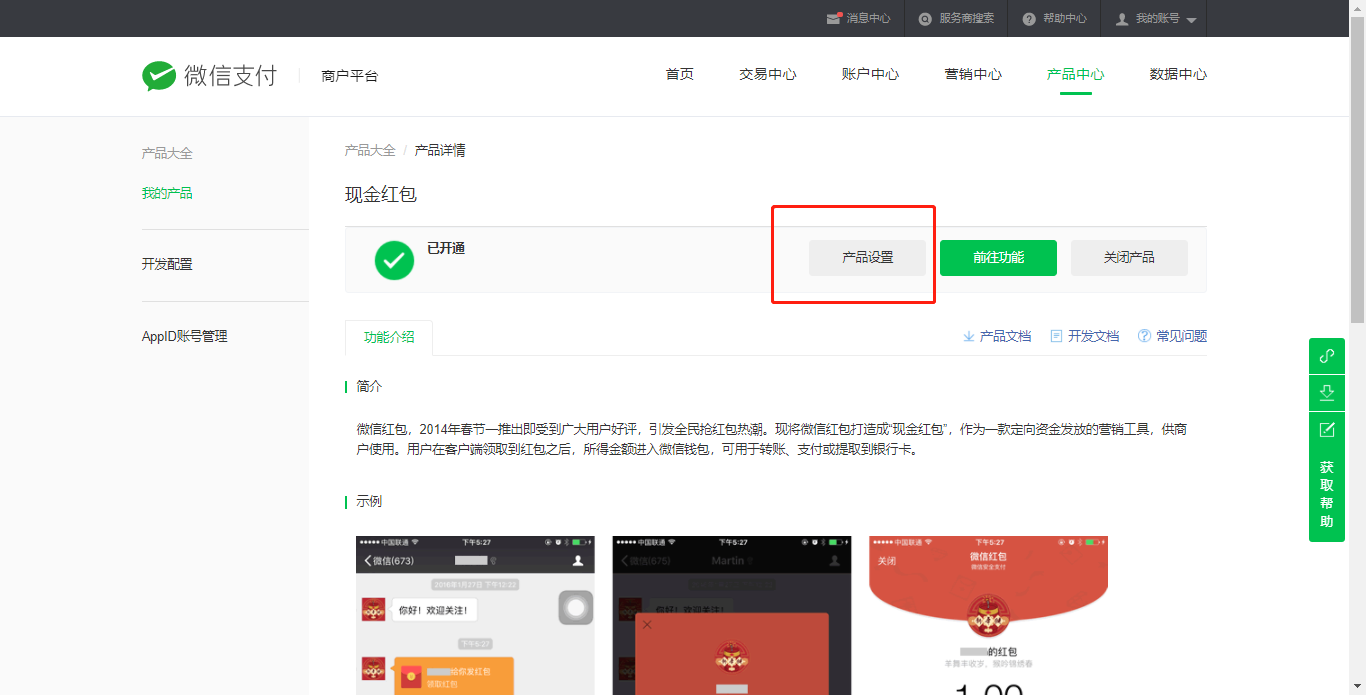Click the 商户平台 label beside the logo
This screenshot has height=695, width=1366.
click(350, 76)
